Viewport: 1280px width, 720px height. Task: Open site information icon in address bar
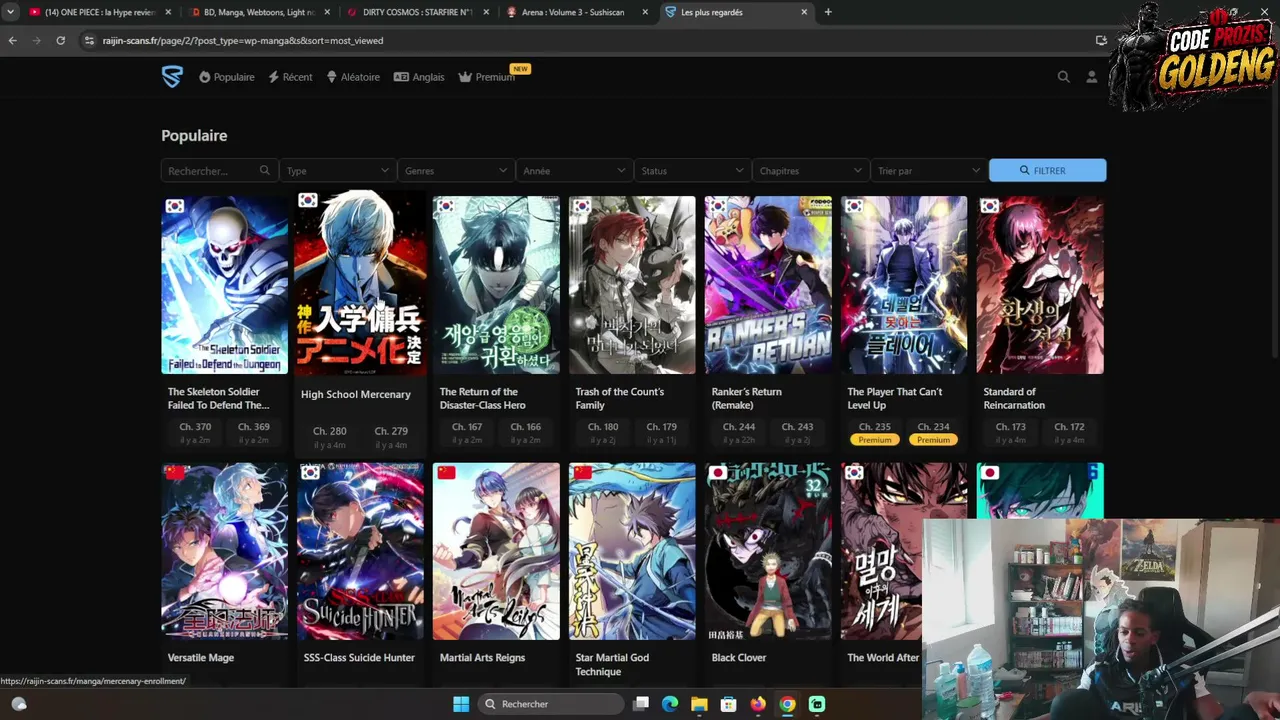click(x=90, y=41)
